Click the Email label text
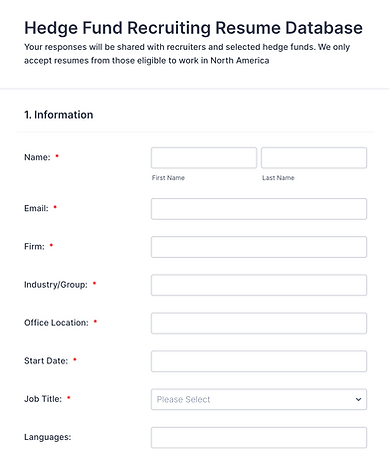The height and width of the screenshot is (456, 389). click(36, 208)
